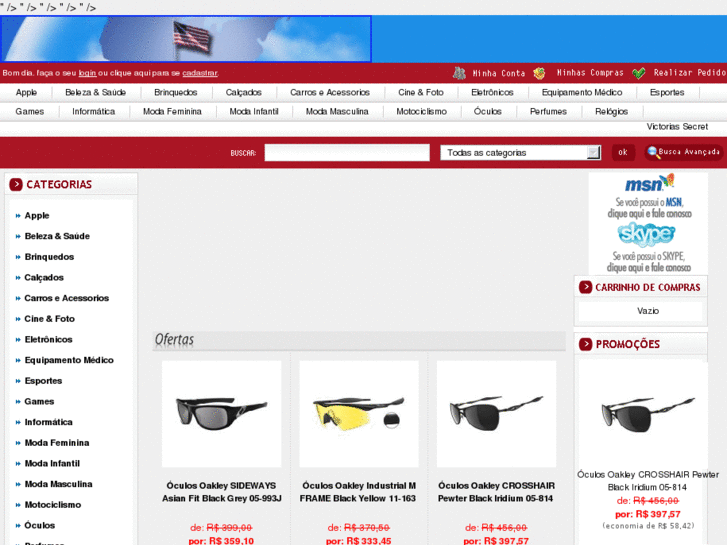This screenshot has height=545, width=727.
Task: Select Moda Infantil in sidebar
Action: coord(52,463)
